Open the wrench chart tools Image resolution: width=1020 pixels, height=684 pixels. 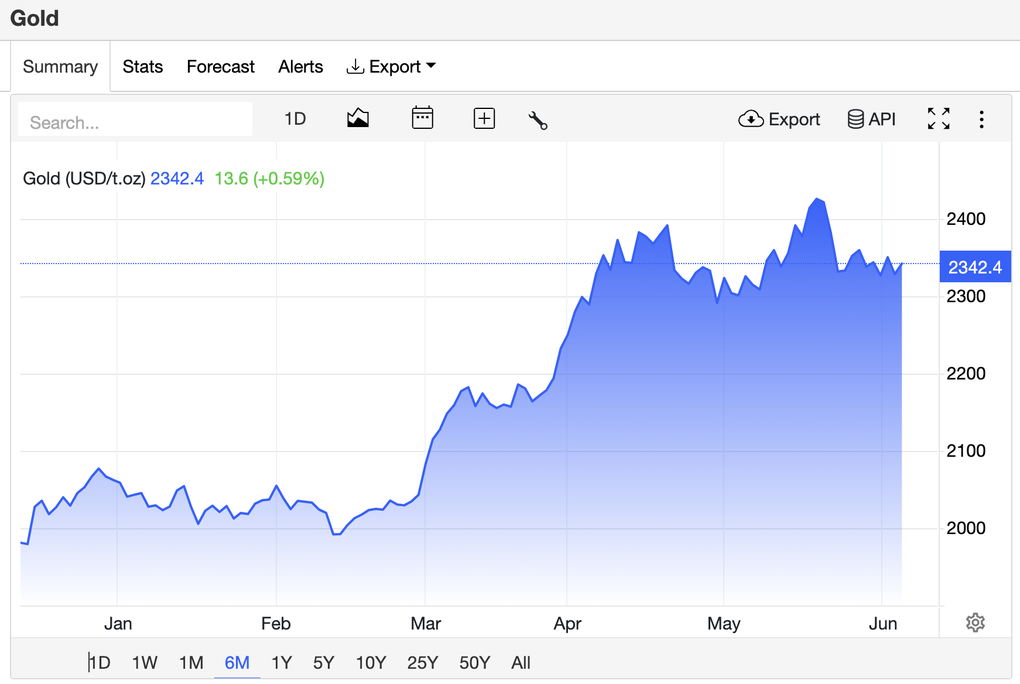538,120
